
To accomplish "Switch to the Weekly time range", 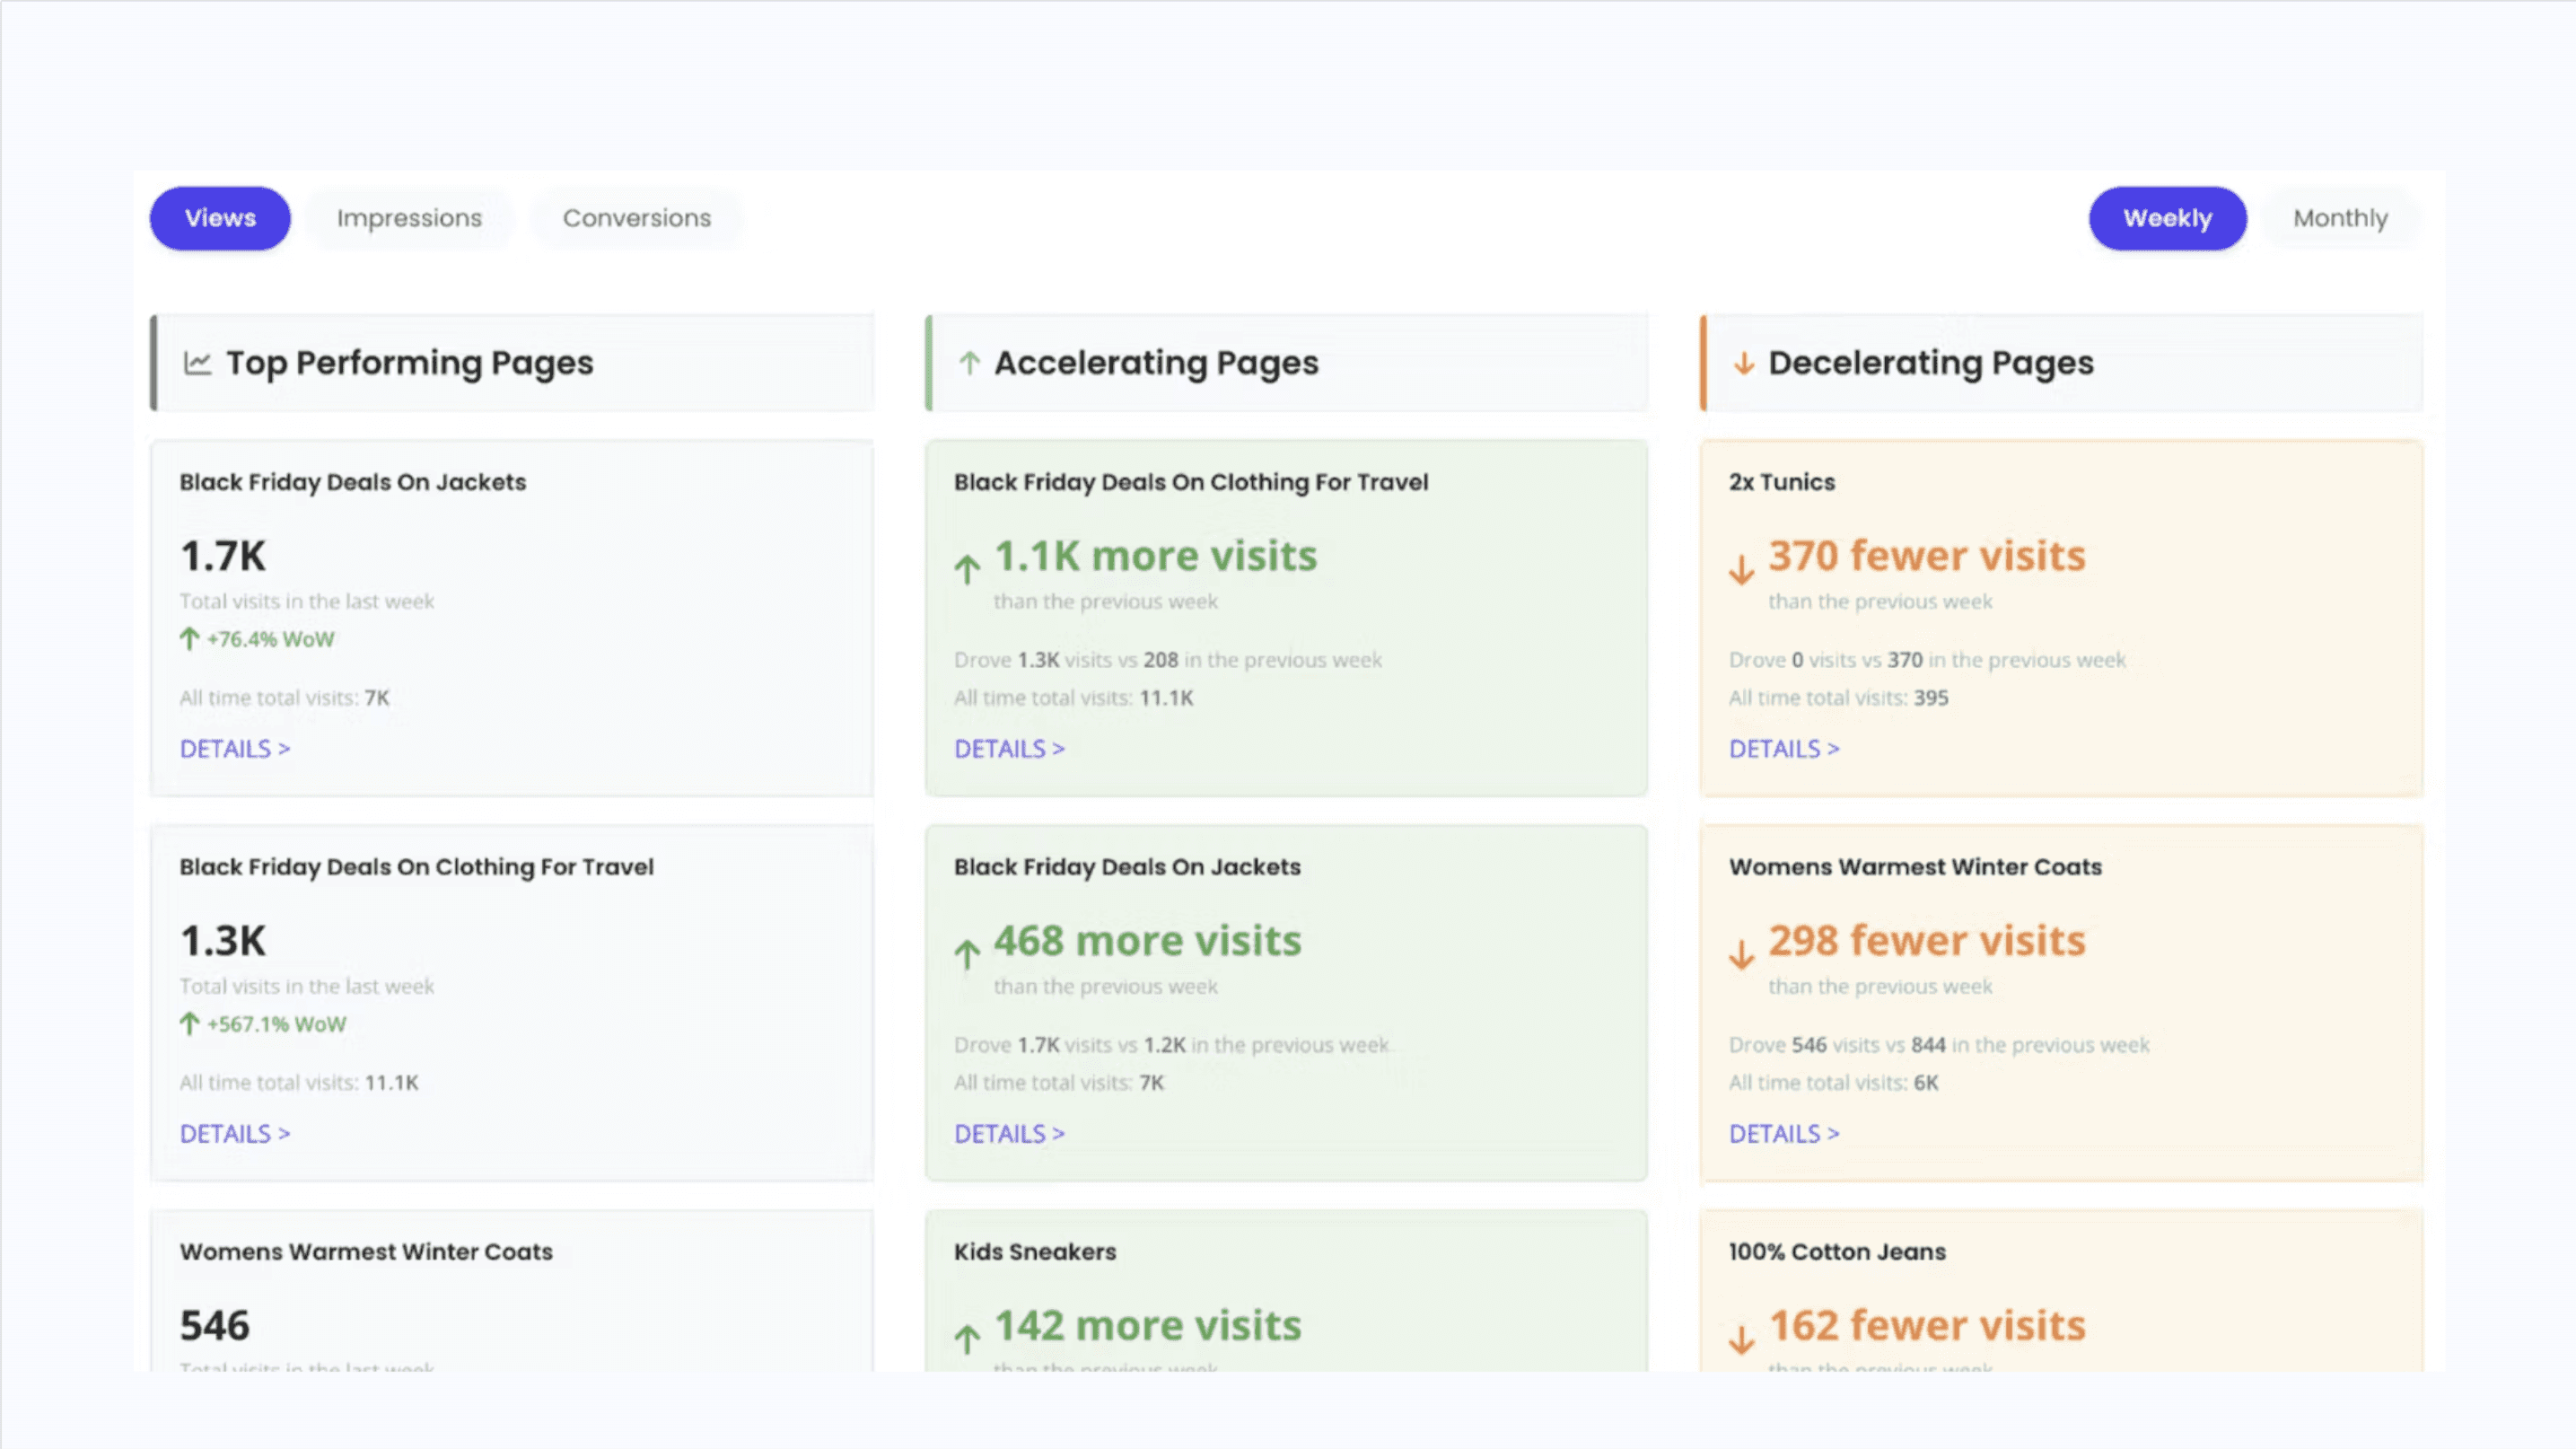I will tap(2167, 218).
